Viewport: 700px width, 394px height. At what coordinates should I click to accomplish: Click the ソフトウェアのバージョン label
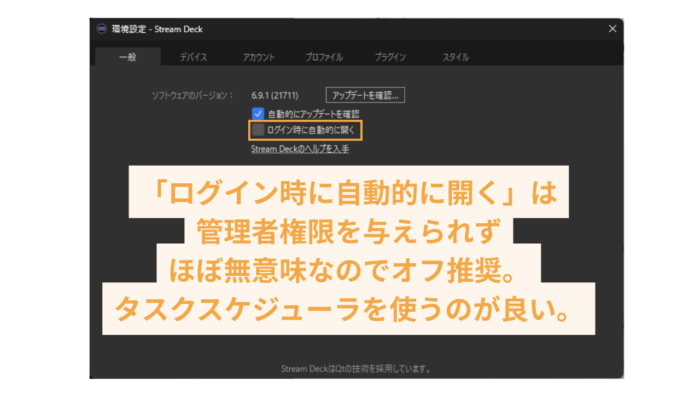[x=193, y=95]
